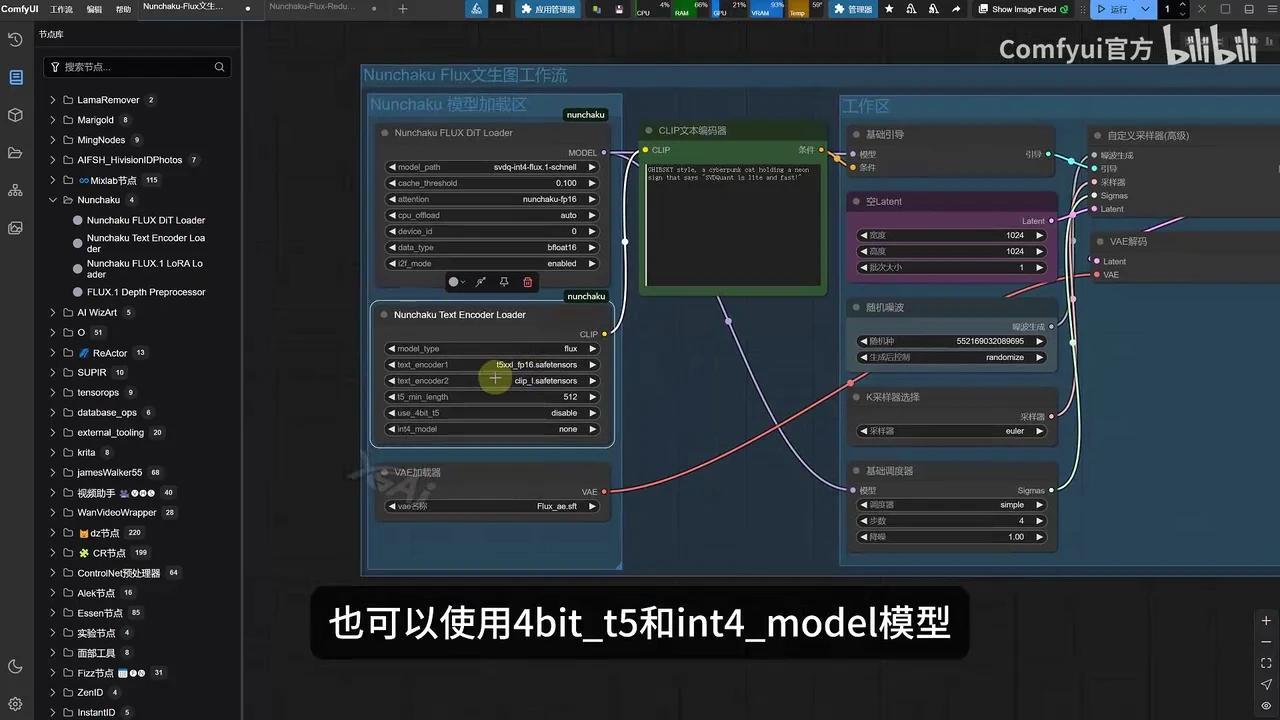Screen dimensions: 1280x720
Task: Pin the node using the pin icon
Action: [x=503, y=283]
